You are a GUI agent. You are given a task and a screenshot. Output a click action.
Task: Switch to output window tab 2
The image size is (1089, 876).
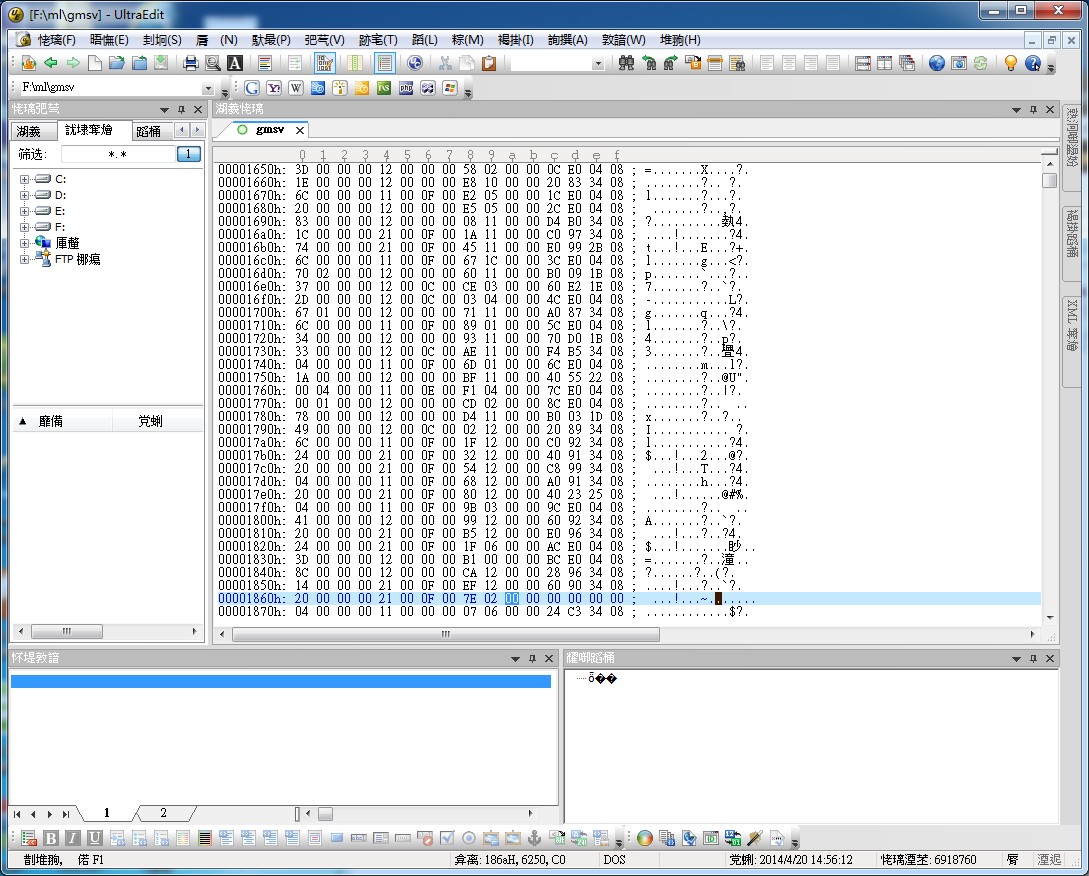pos(163,813)
